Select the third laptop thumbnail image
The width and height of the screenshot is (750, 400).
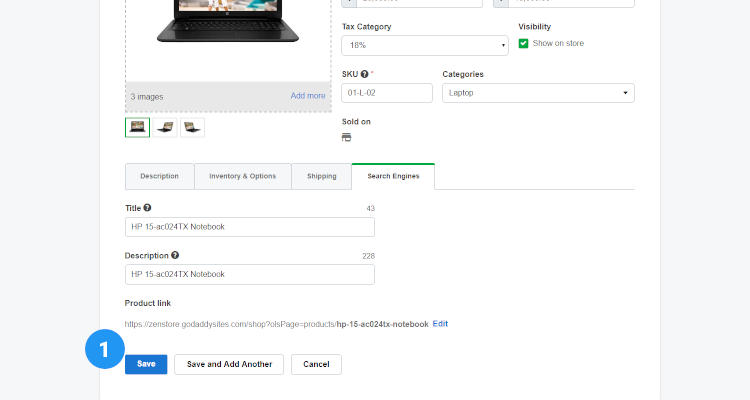coord(192,127)
